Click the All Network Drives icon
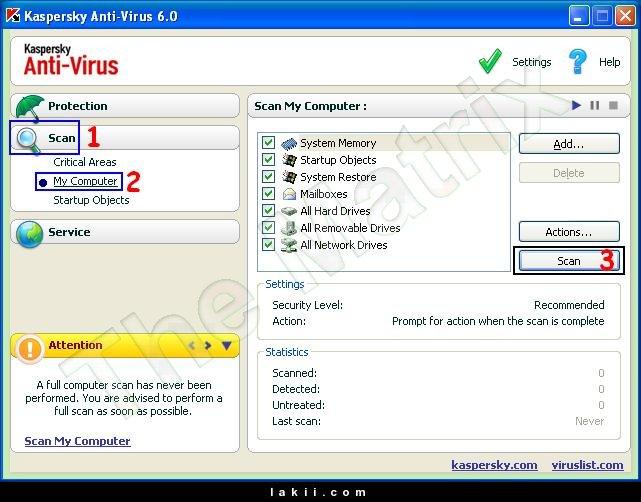The height and width of the screenshot is (502, 641). tap(289, 245)
